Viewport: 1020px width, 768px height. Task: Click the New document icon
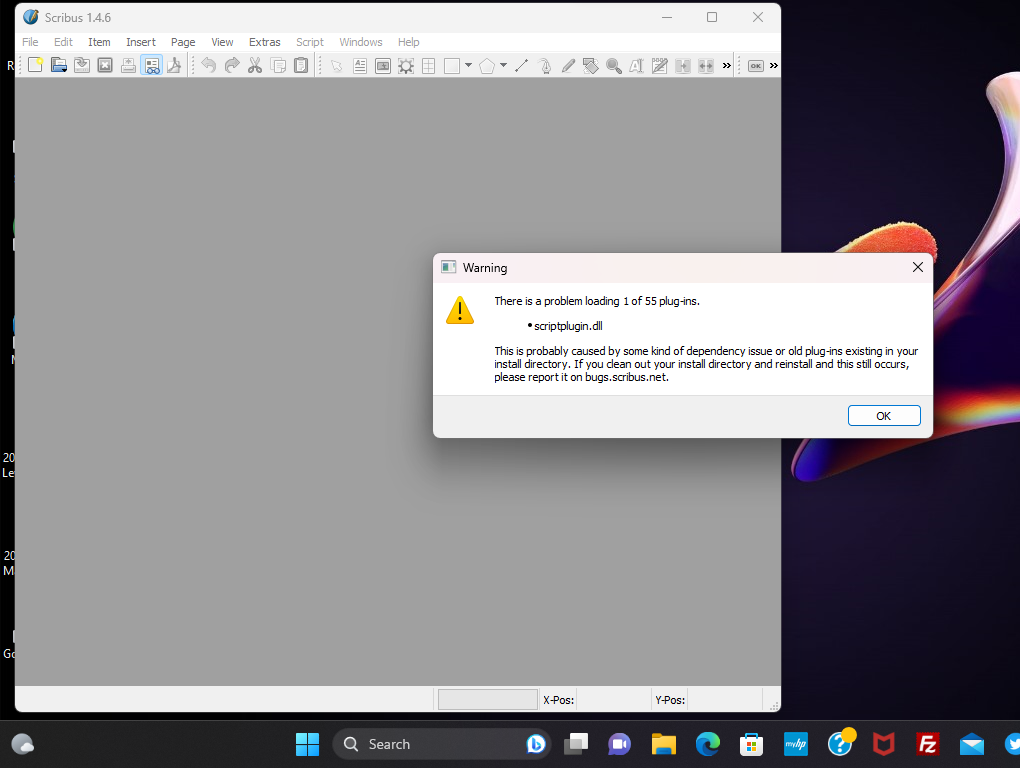click(x=35, y=66)
